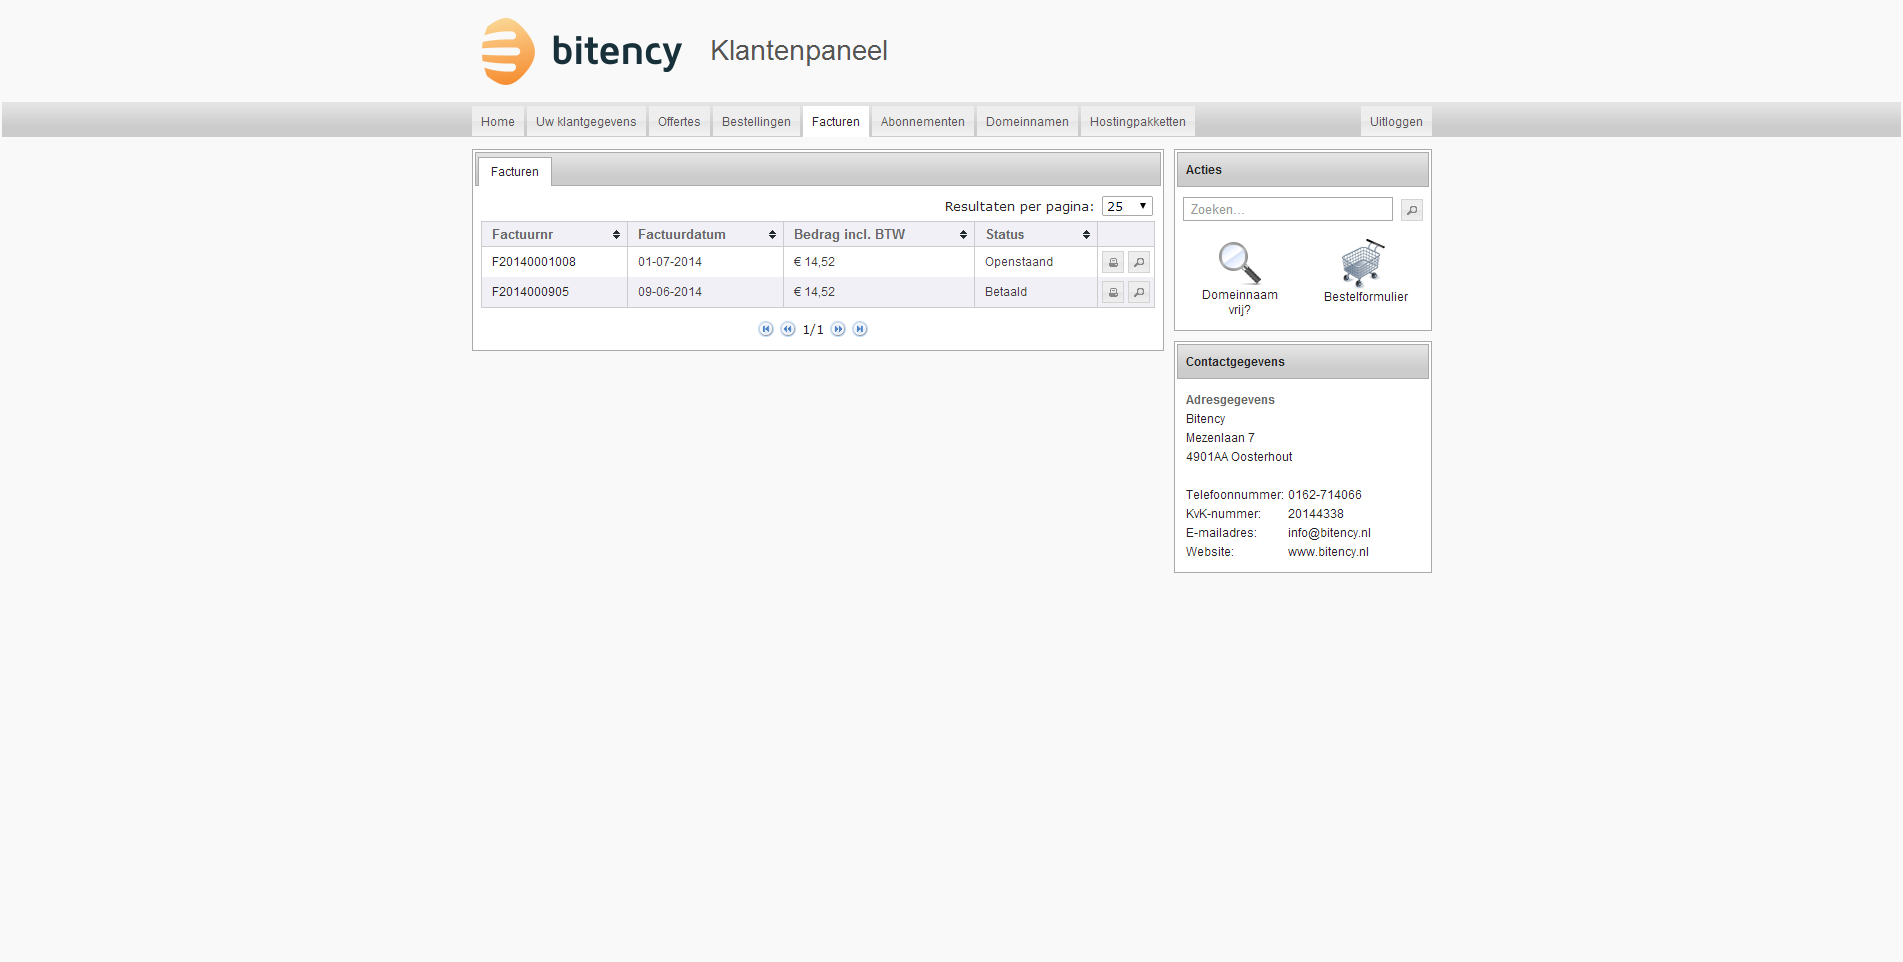This screenshot has height=962, width=1903.
Task: View details of invoice F2014000905
Action: (1138, 293)
